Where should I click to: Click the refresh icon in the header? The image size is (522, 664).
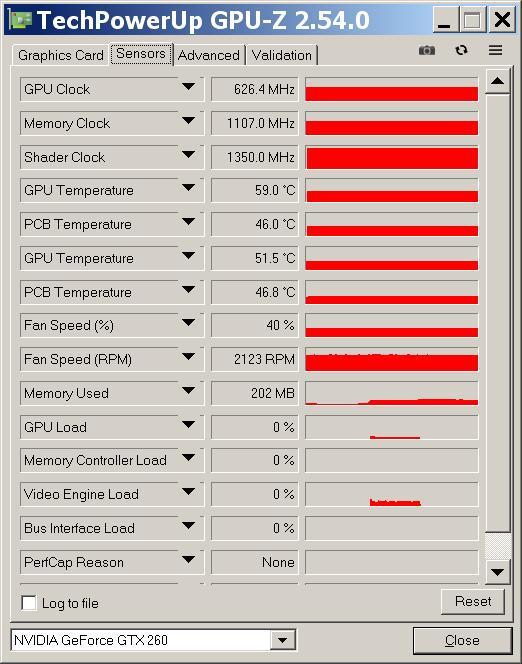tap(461, 50)
